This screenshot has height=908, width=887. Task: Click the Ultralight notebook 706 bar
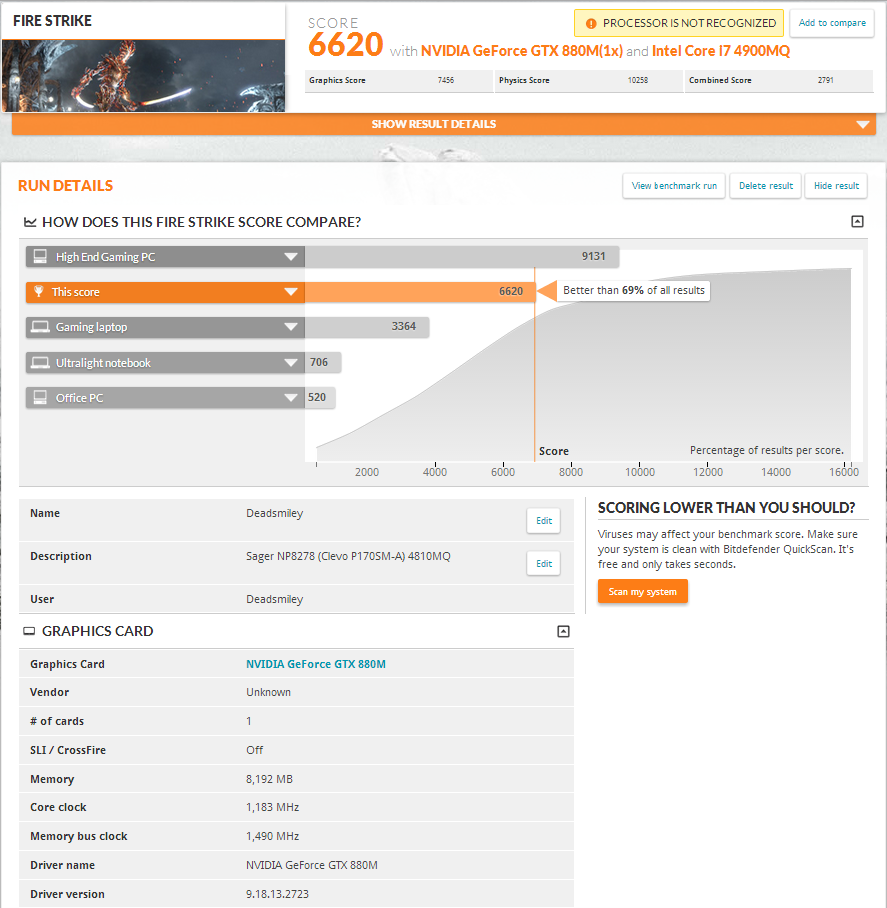(323, 363)
